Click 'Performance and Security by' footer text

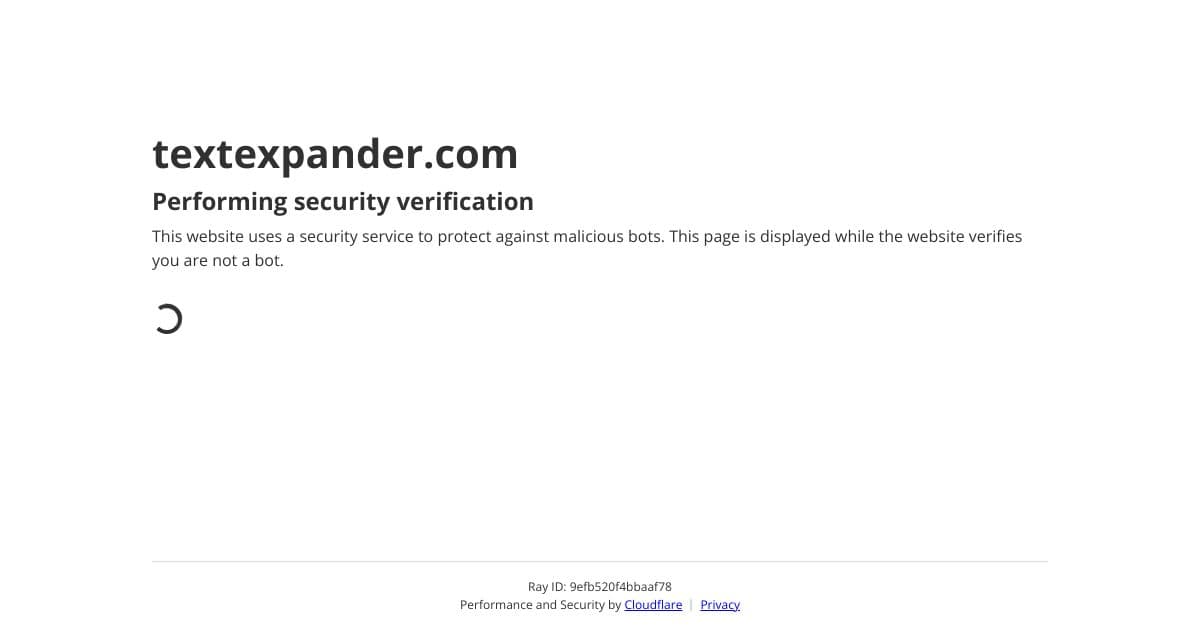(x=540, y=605)
